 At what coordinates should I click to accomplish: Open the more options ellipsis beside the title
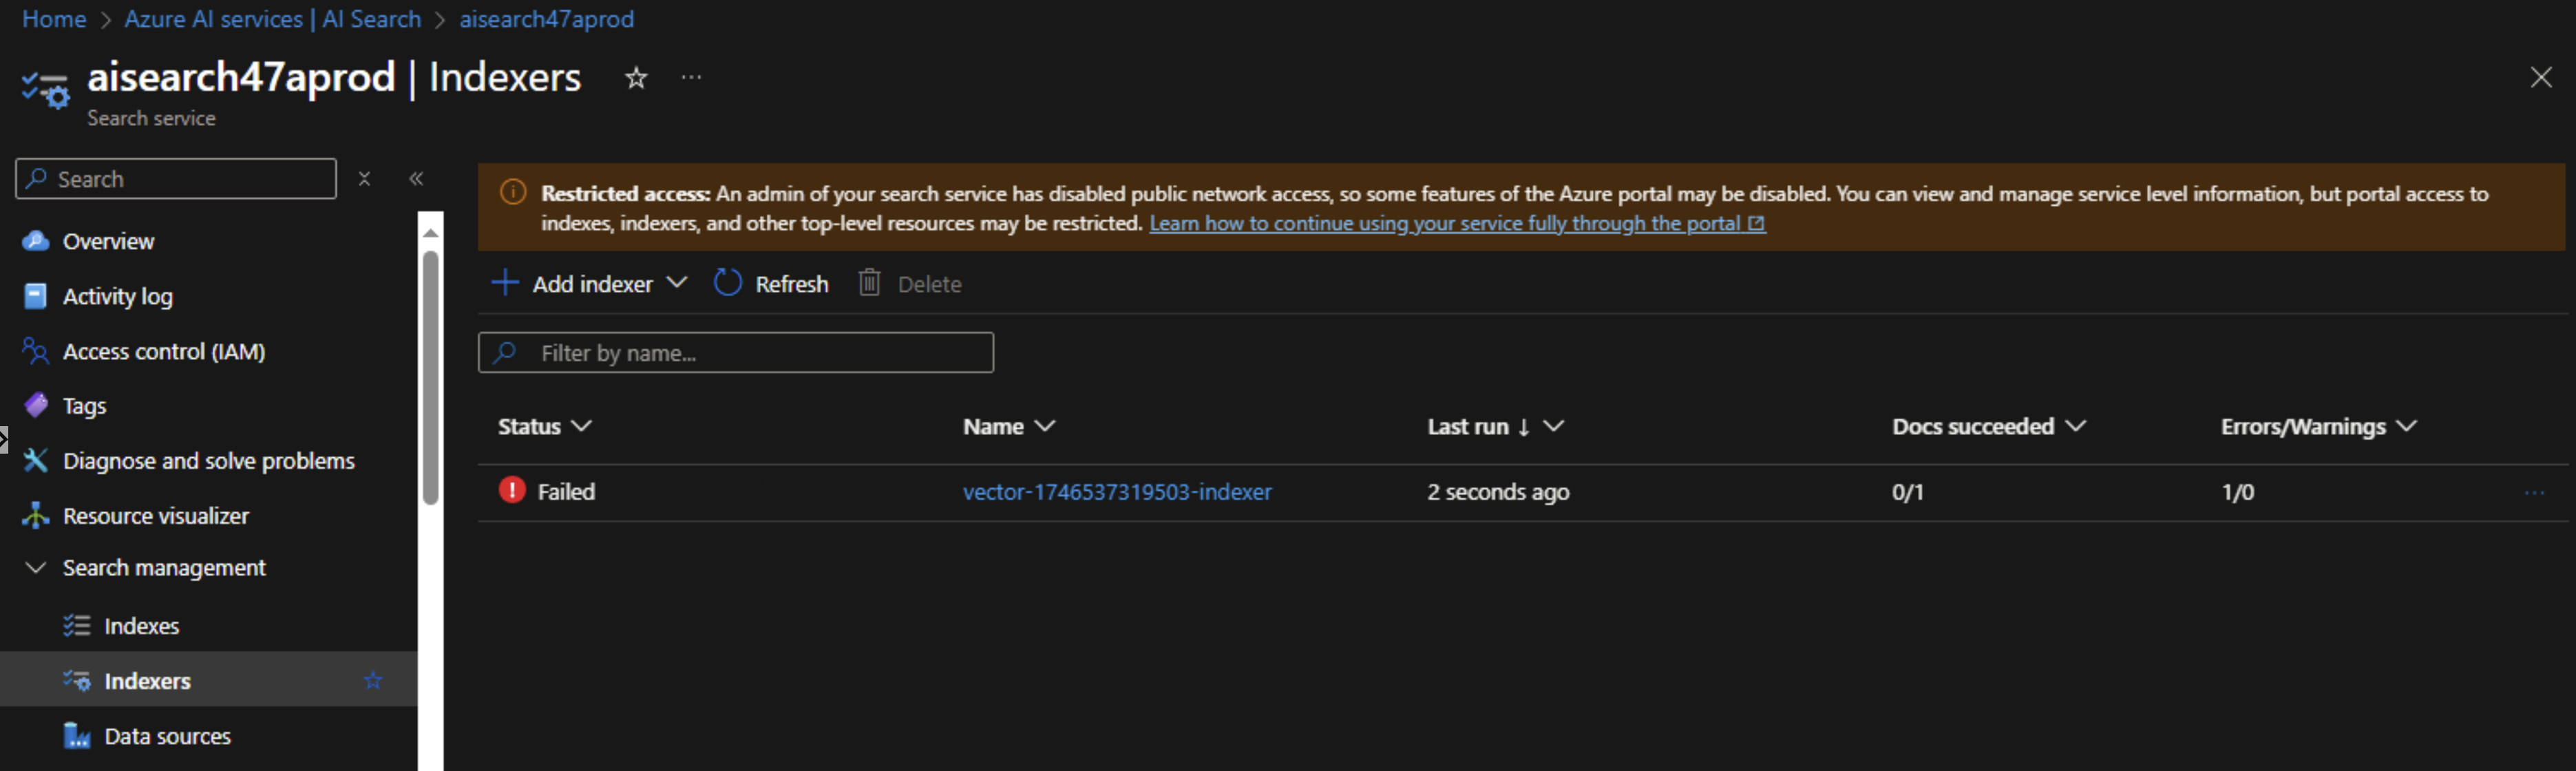click(x=691, y=77)
